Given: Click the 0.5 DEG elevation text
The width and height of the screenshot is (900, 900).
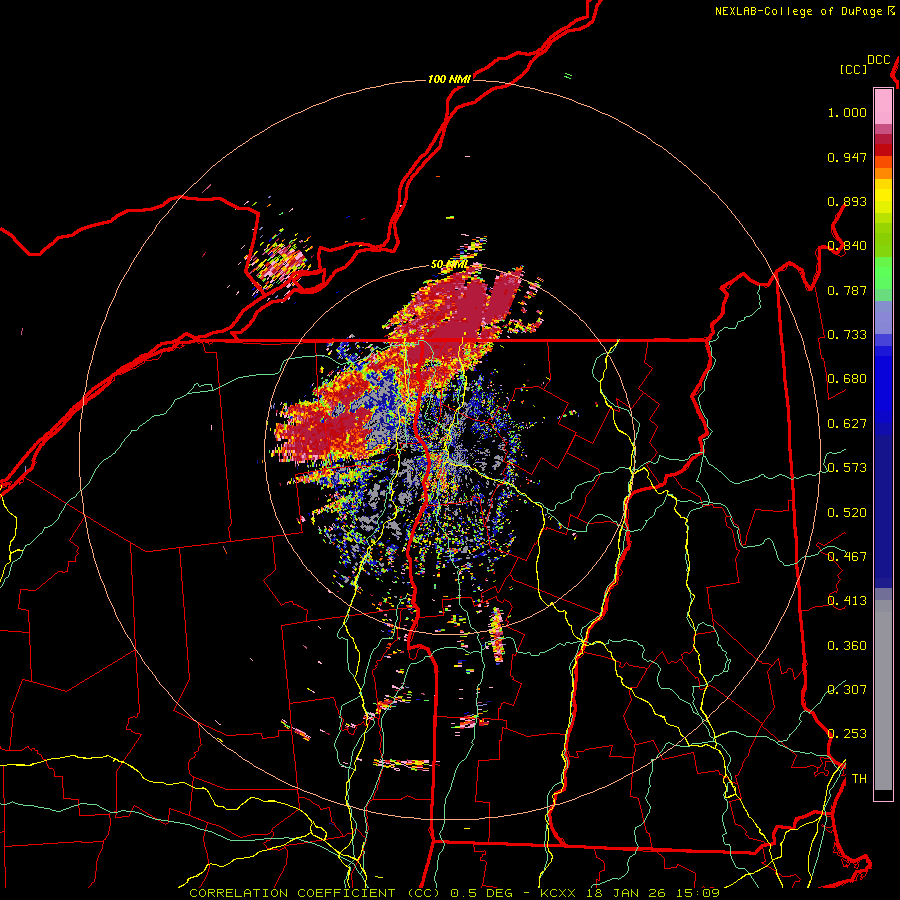Looking at the screenshot, I should coord(483,893).
